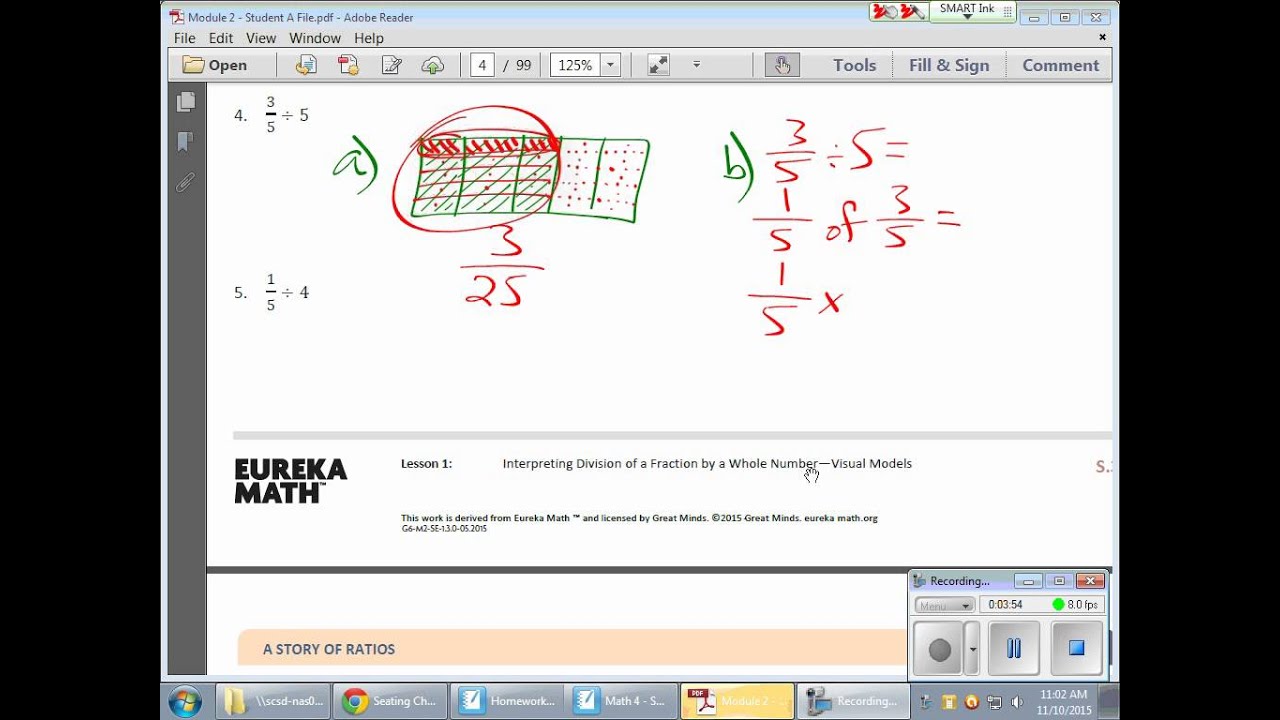Pause the screen recording
This screenshot has height=720, width=1280.
click(x=1014, y=648)
